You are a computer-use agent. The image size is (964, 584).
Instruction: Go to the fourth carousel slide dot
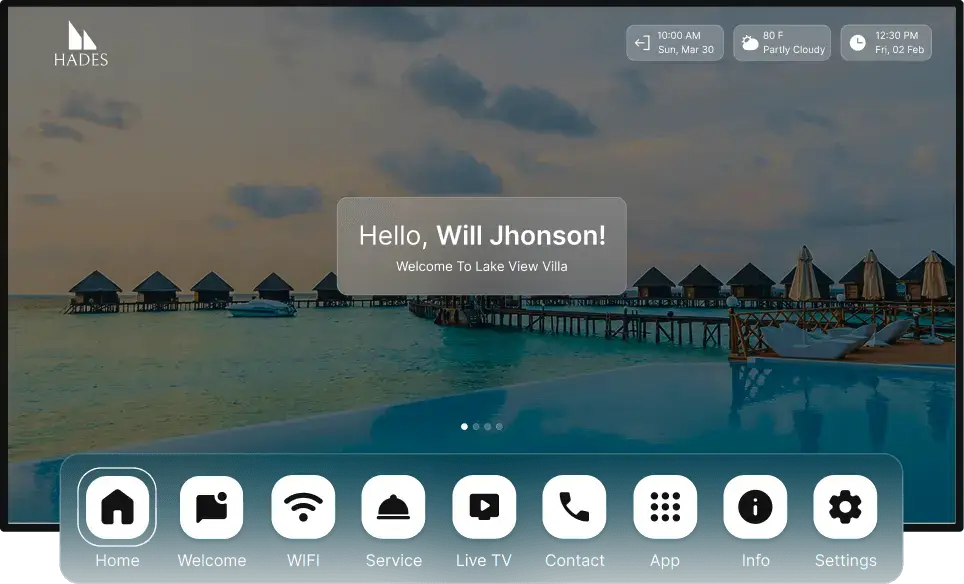tap(500, 427)
